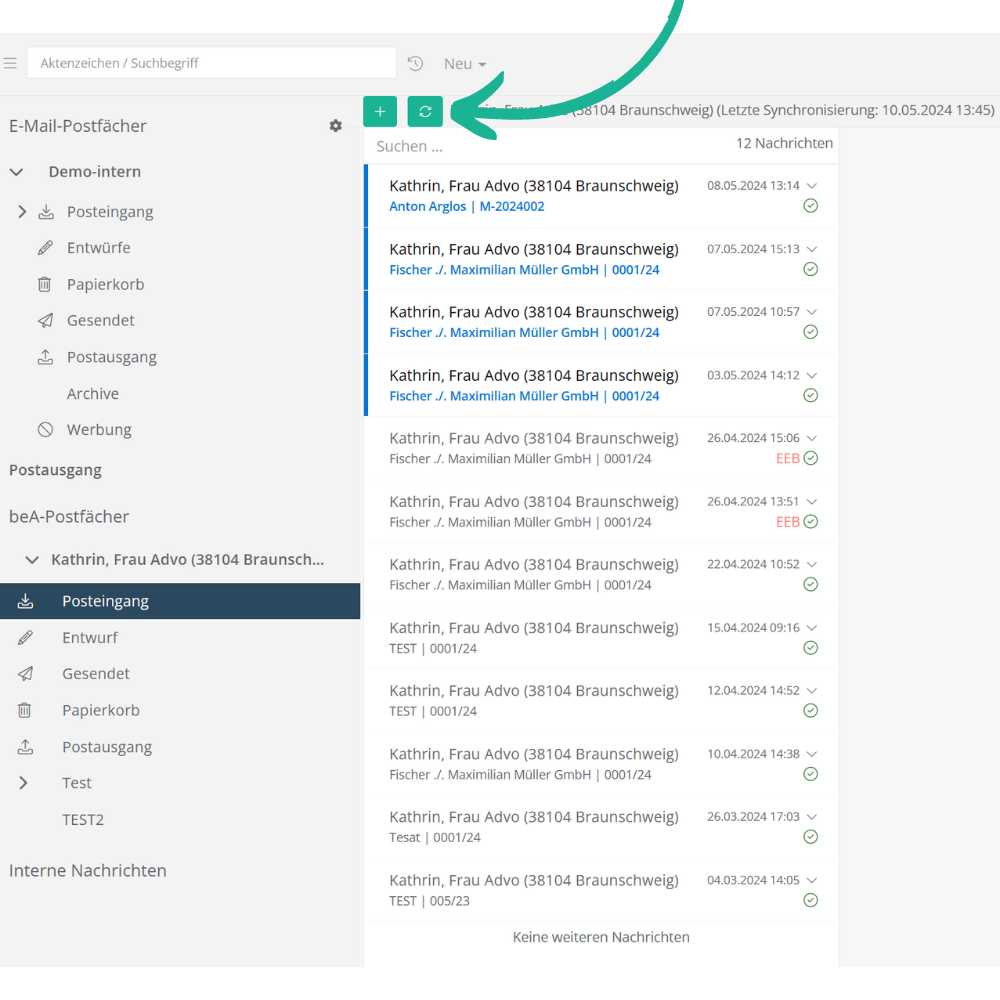Viewport: 1000px width, 1000px height.
Task: Collapse the Demo-intern mailbox tree
Action: [16, 172]
